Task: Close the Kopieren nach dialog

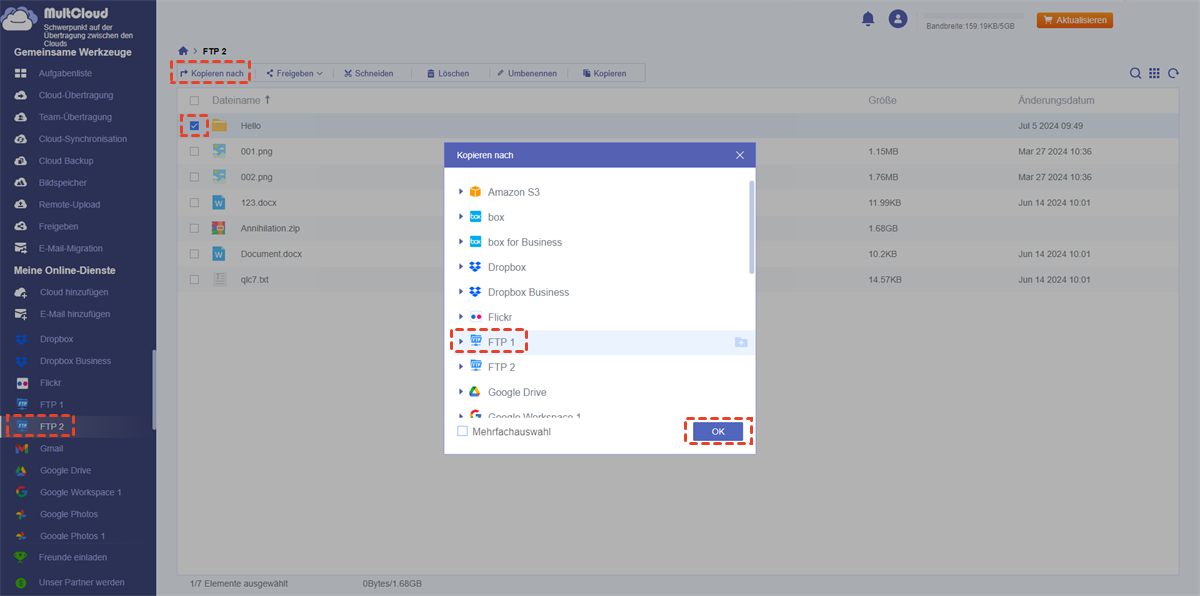Action: tap(740, 155)
